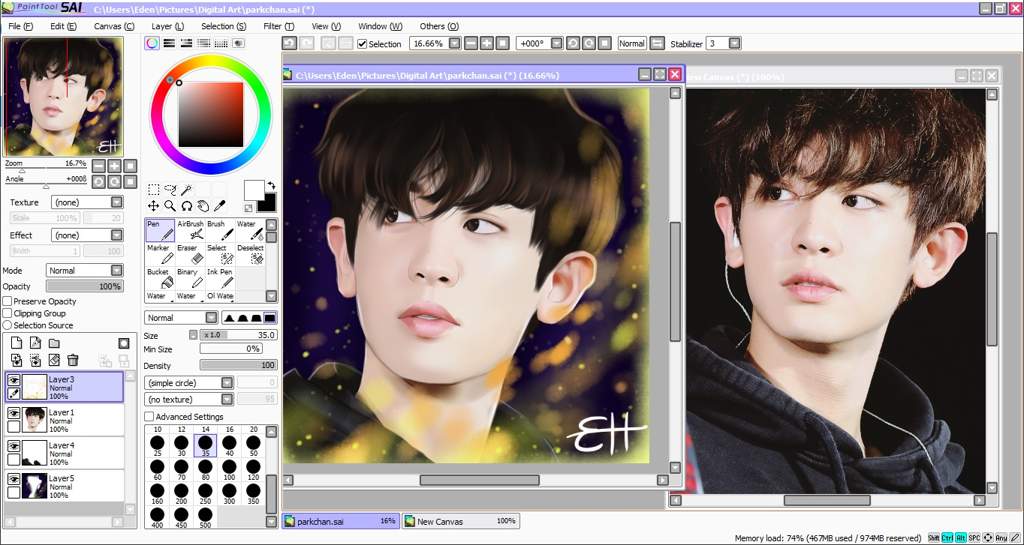Screen dimensions: 1024x545
Task: Create a new normal layer
Action: click(x=17, y=343)
